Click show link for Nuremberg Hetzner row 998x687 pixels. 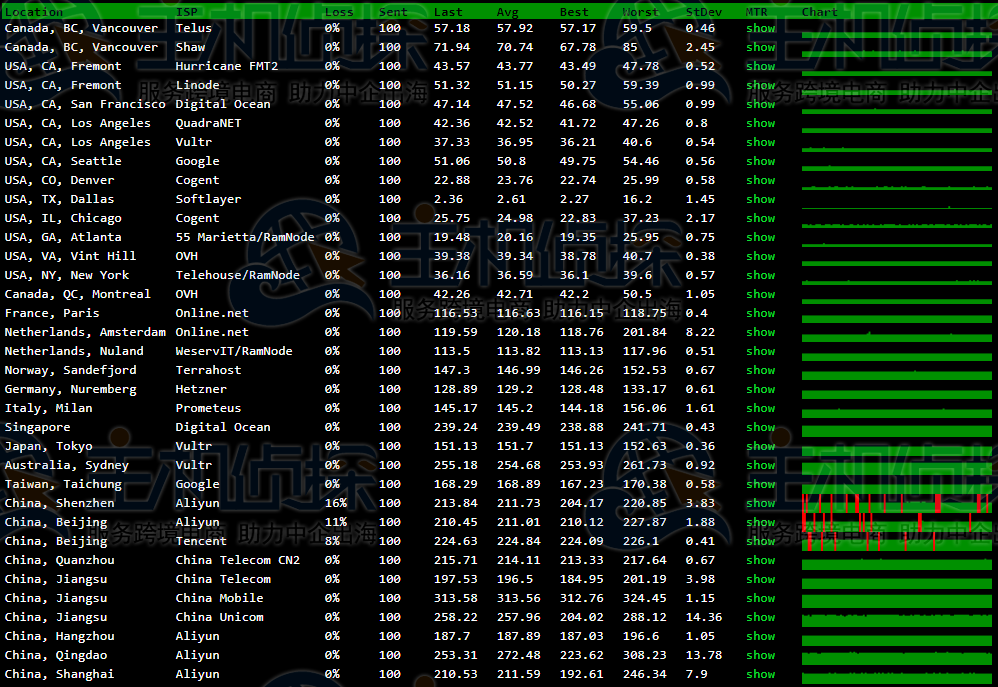[761, 390]
